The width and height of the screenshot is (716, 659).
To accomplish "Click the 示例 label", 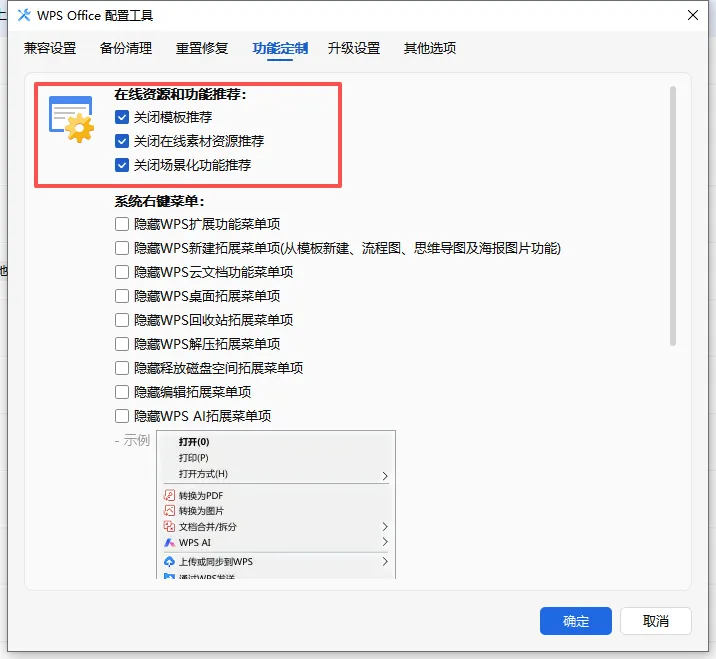I will pyautogui.click(x=137, y=440).
